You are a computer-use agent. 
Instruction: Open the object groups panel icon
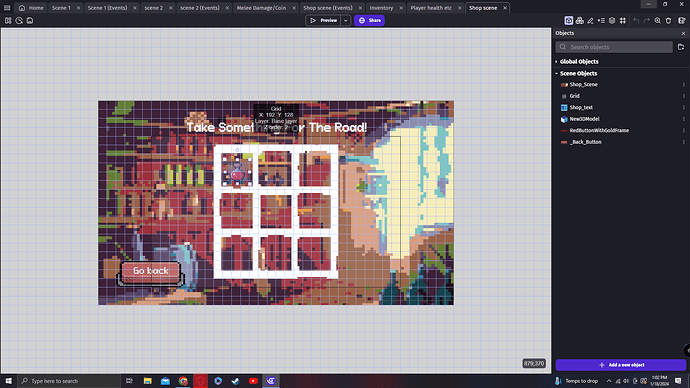[580, 20]
